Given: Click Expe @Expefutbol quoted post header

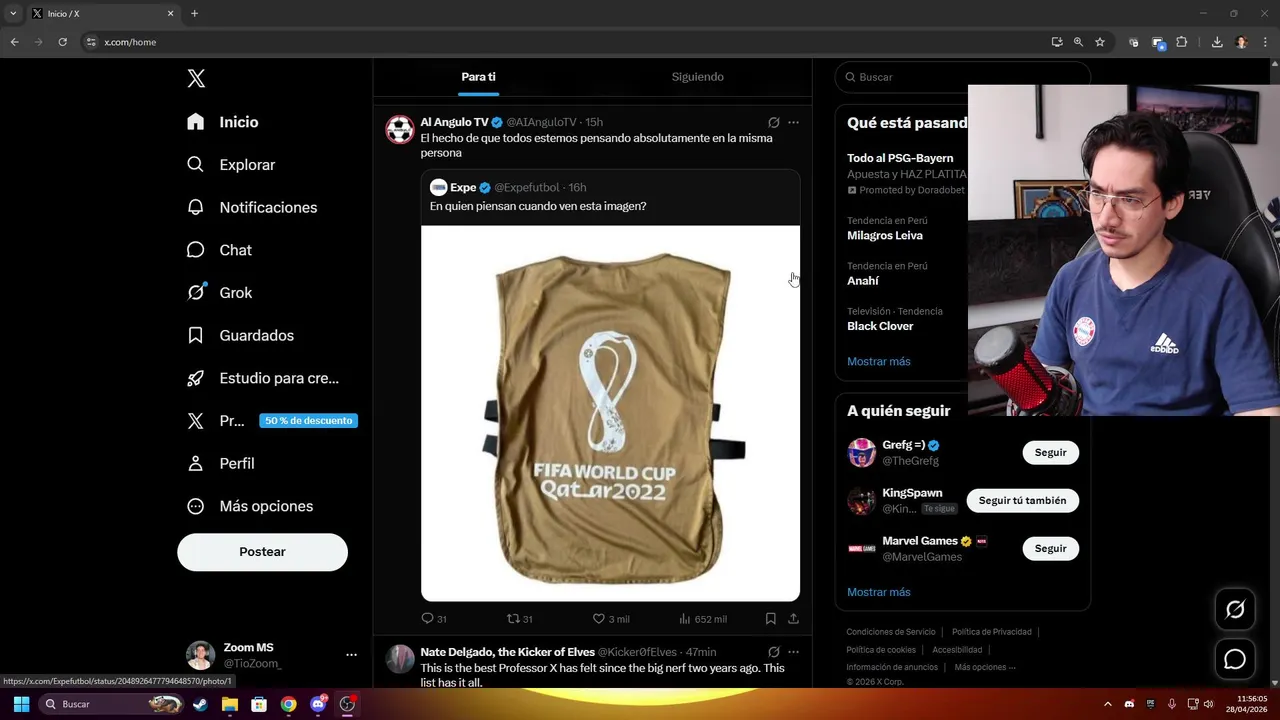Looking at the screenshot, I should pyautogui.click(x=509, y=187).
